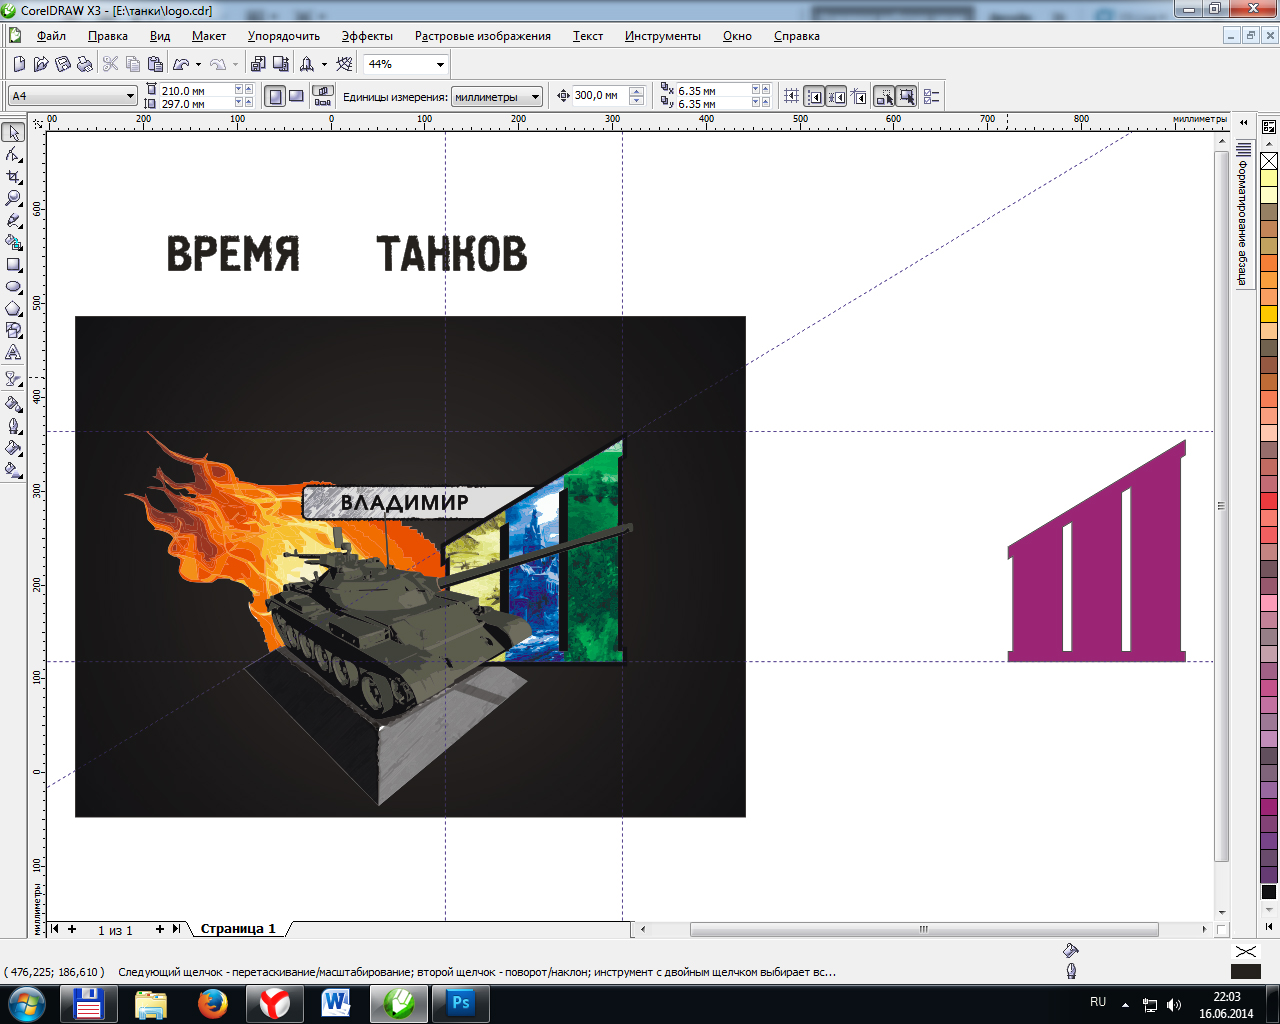Select the Outline pen tool
The width and height of the screenshot is (1280, 1024).
pos(13,427)
